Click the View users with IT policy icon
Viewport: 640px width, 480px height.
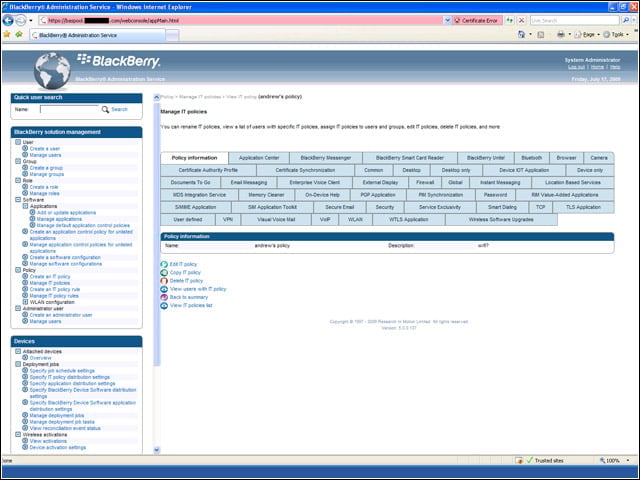pyautogui.click(x=164, y=289)
